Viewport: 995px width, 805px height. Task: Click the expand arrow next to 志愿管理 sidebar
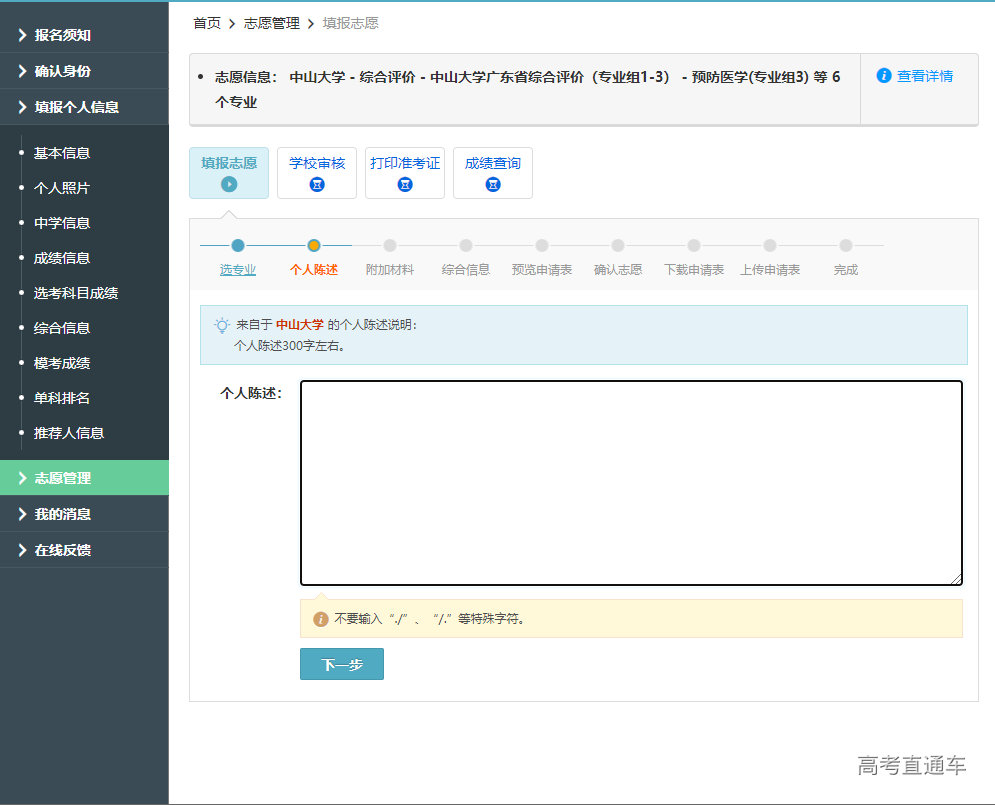pos(22,478)
